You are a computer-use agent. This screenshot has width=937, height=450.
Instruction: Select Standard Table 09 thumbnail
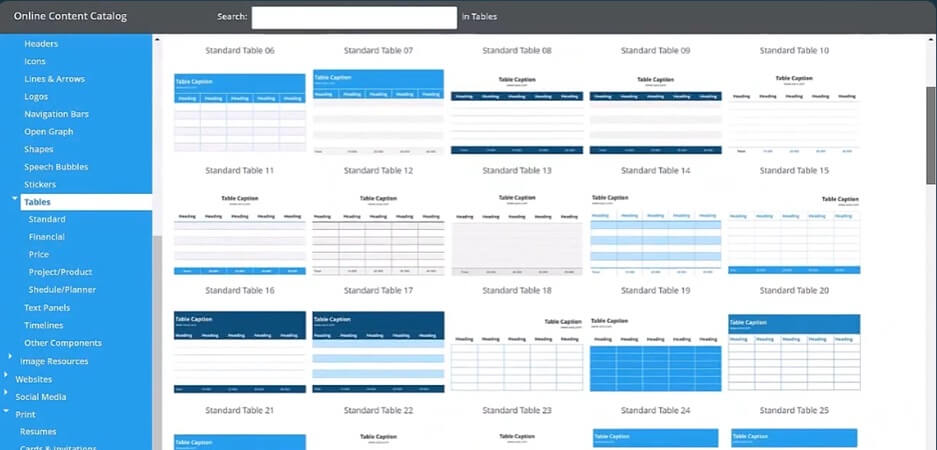(x=656, y=114)
